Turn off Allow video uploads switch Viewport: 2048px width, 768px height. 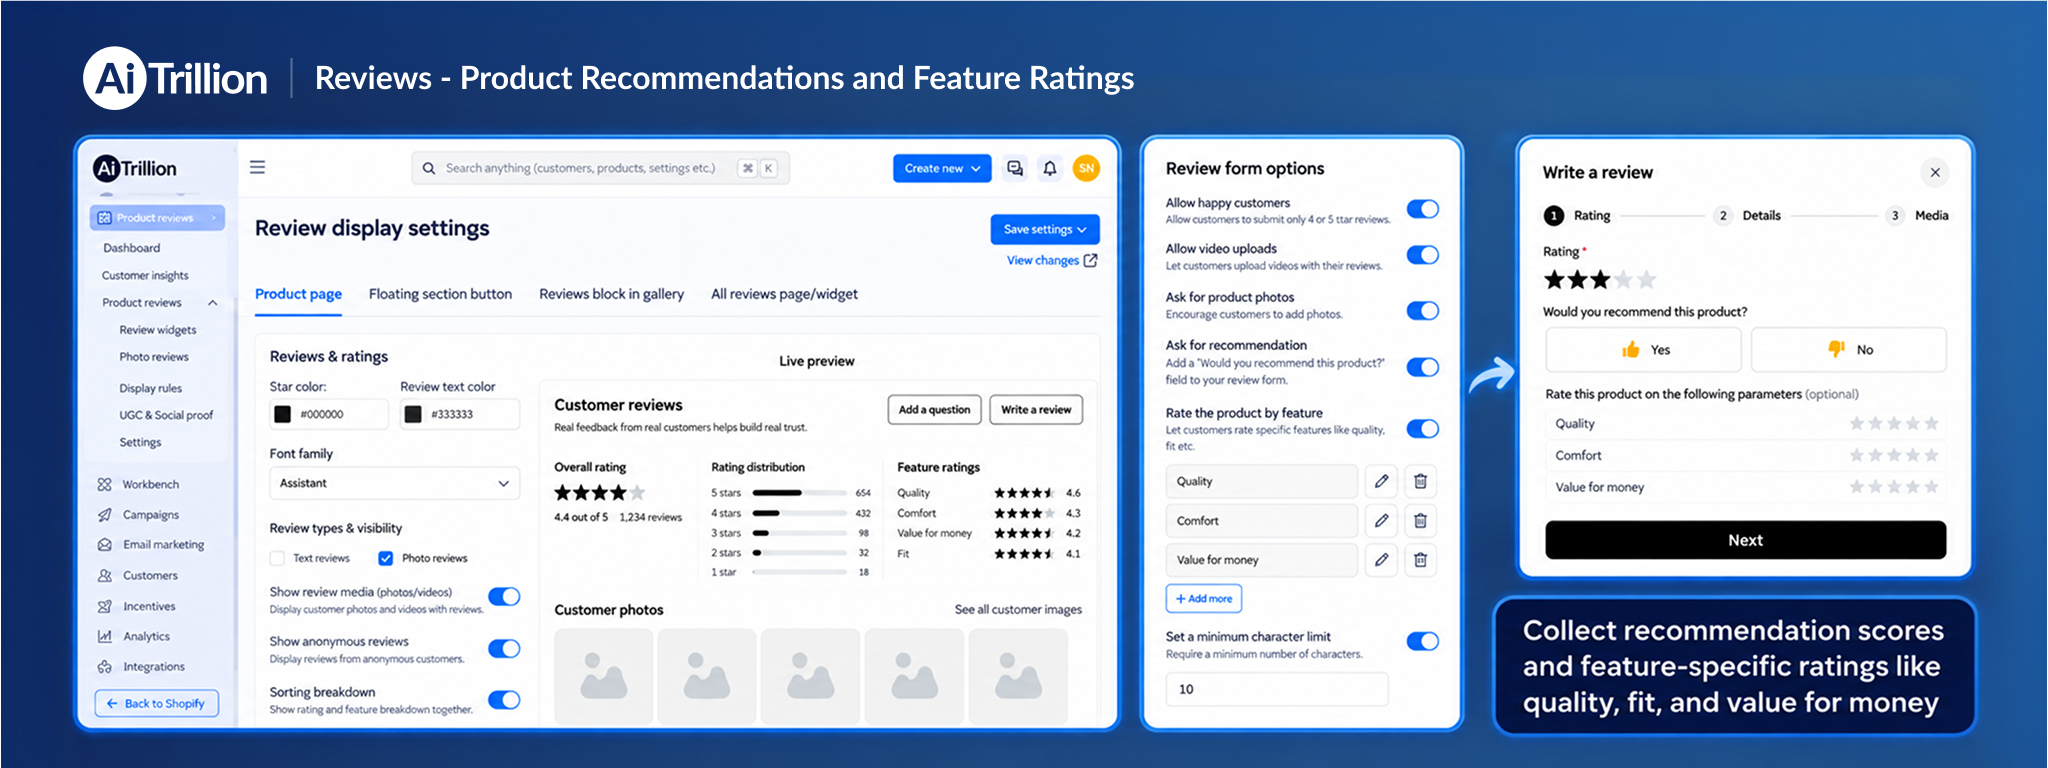pos(1423,255)
